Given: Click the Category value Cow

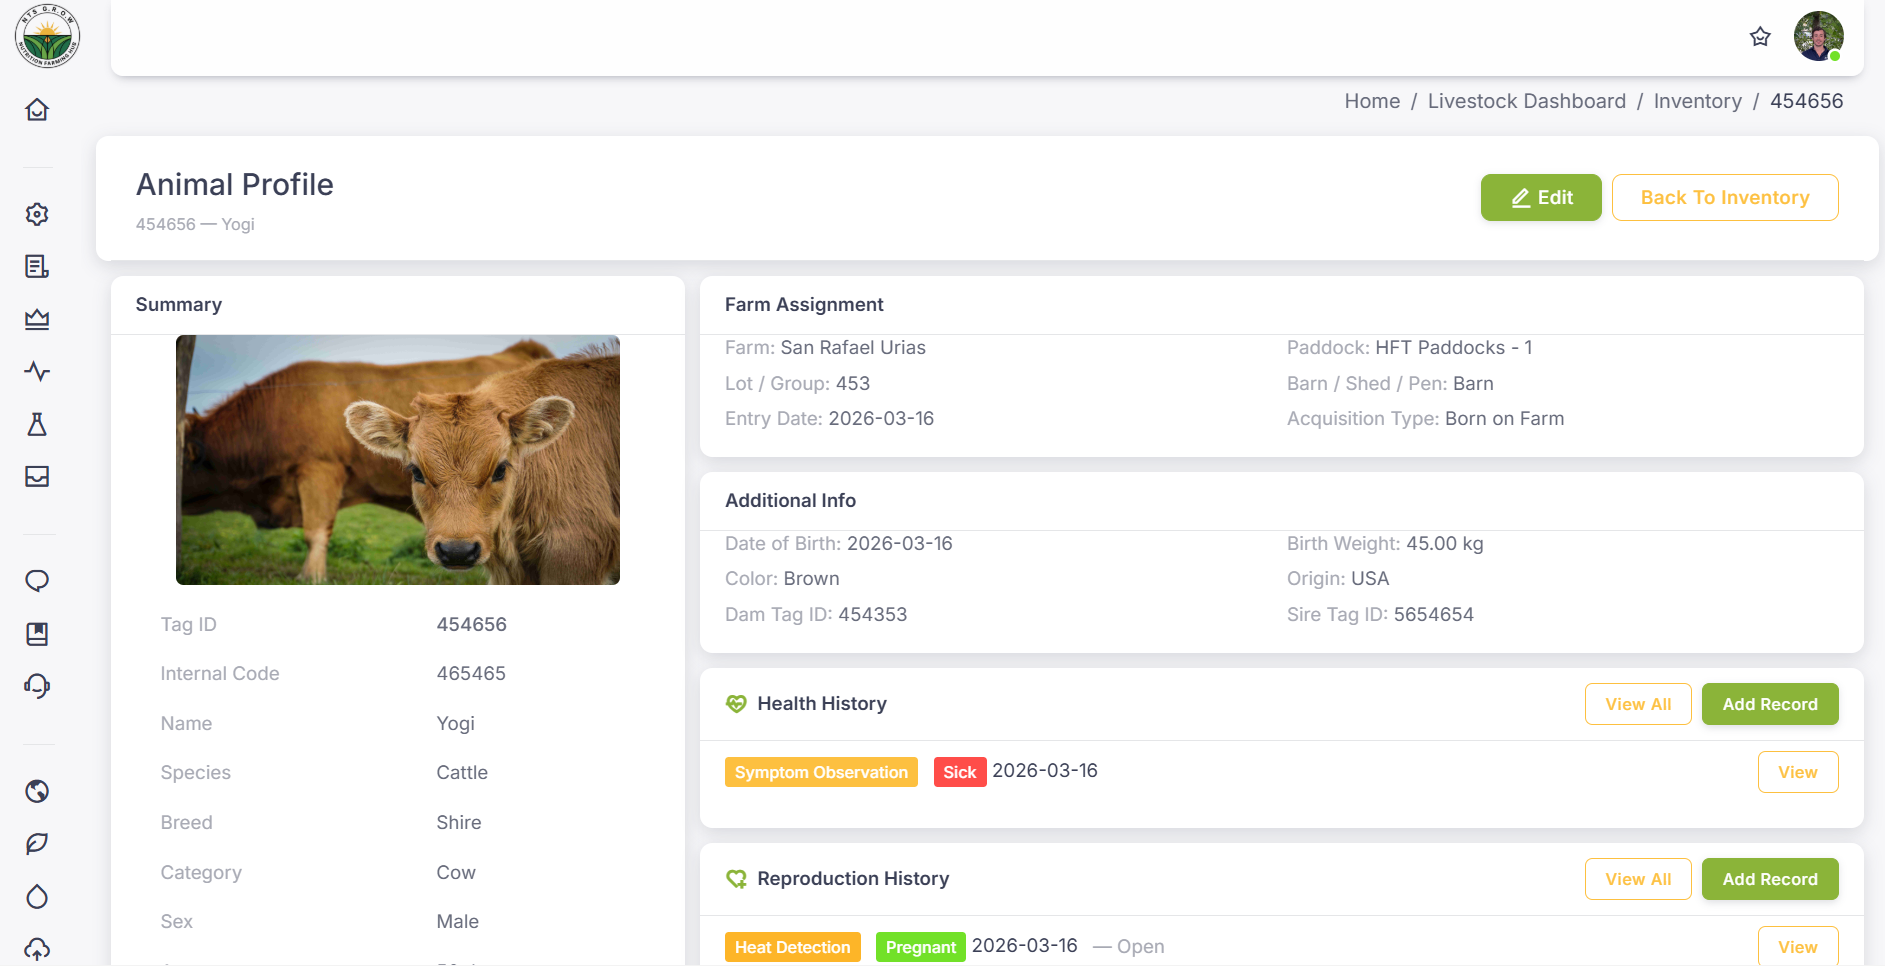Looking at the screenshot, I should (455, 873).
